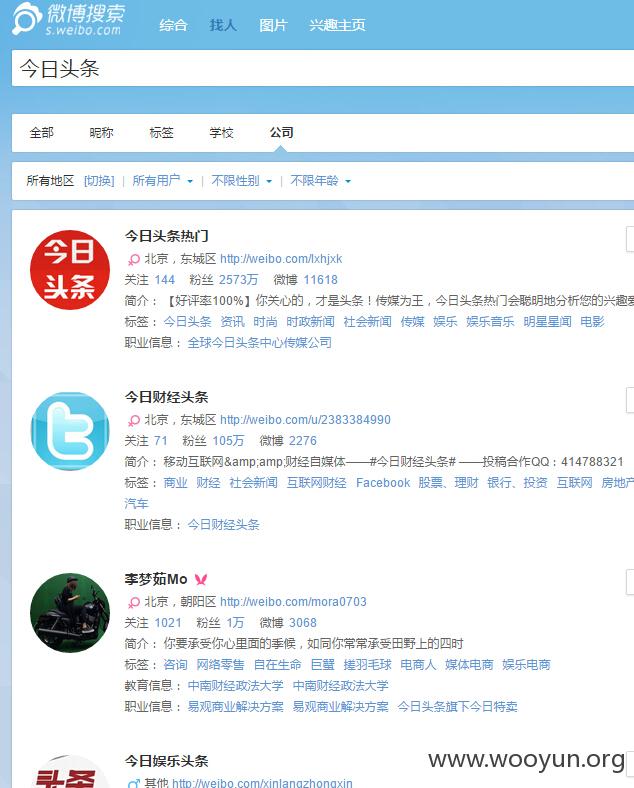Click weibo count 11618
The image size is (634, 788).
coord(321,280)
